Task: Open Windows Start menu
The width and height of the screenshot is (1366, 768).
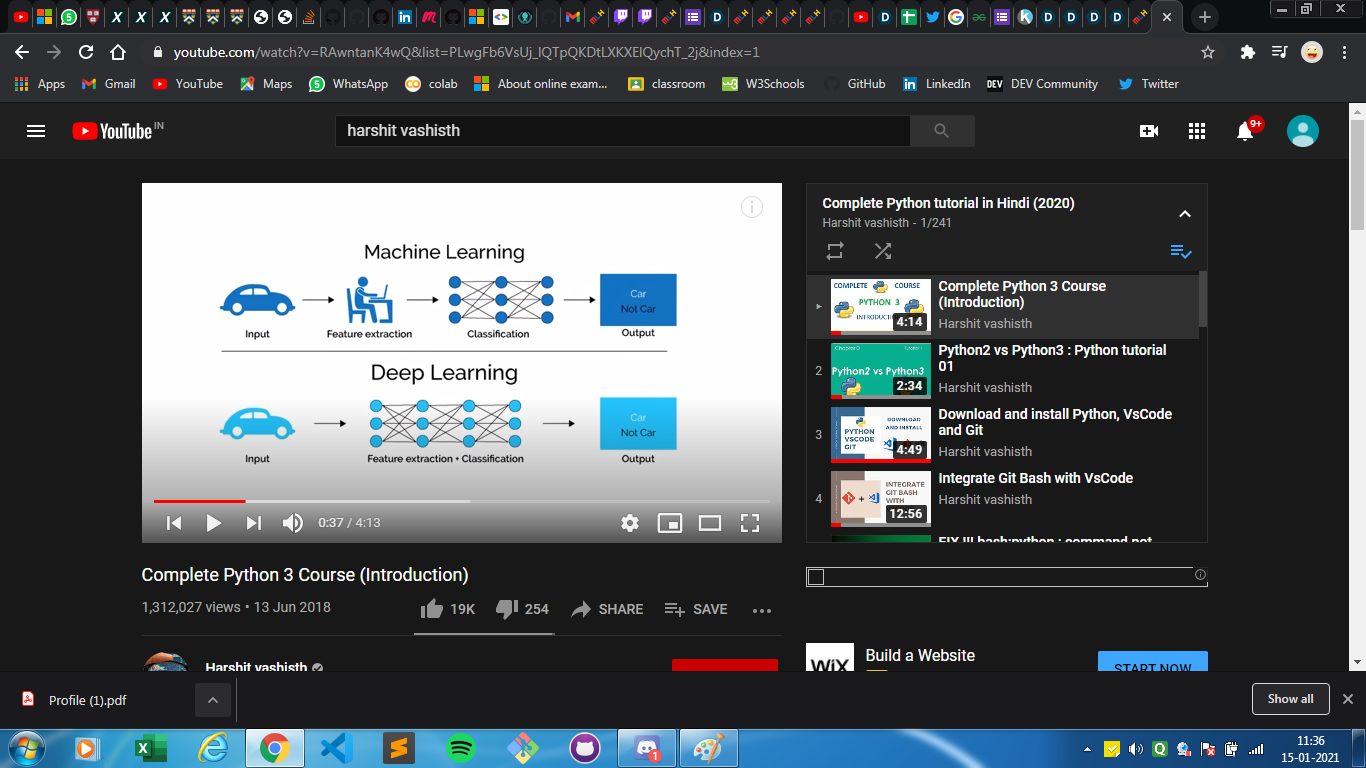Action: [x=25, y=747]
